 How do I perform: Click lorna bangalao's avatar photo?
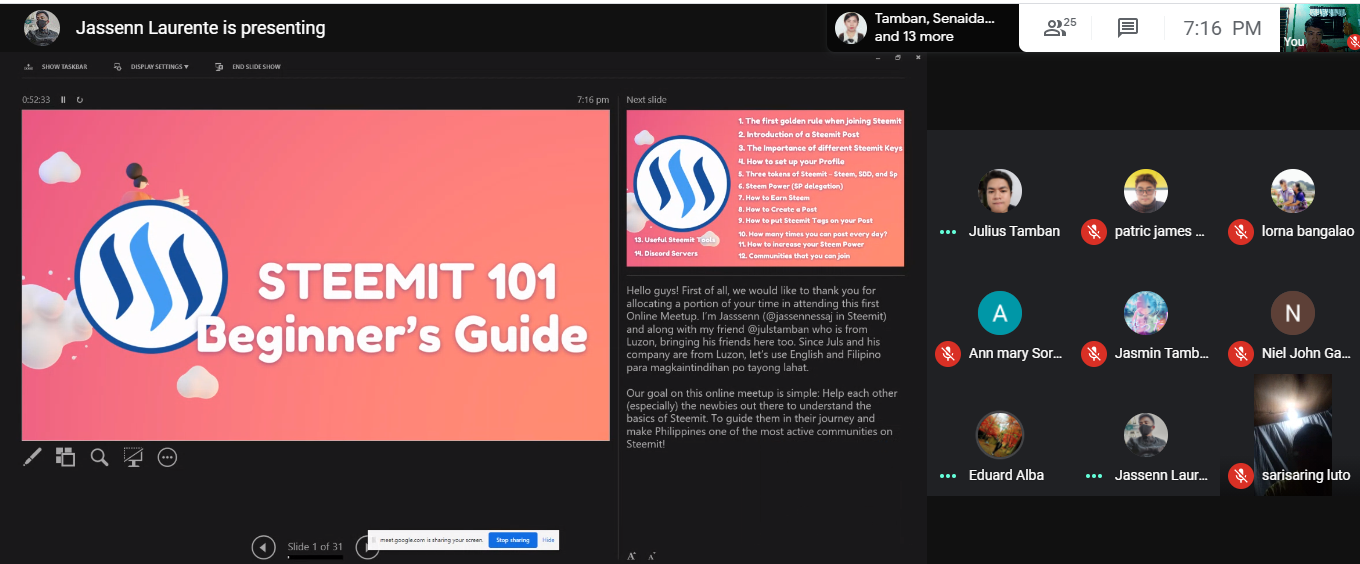pyautogui.click(x=1293, y=191)
